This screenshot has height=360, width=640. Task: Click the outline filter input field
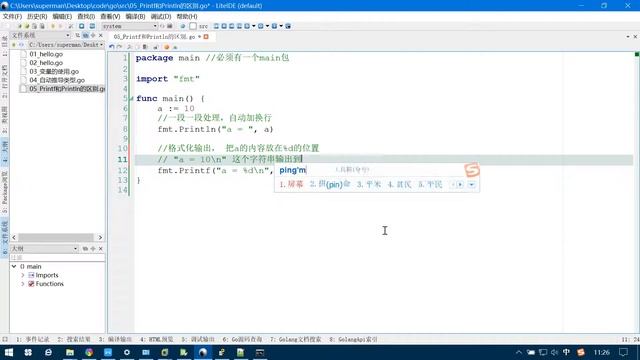(x=57, y=258)
